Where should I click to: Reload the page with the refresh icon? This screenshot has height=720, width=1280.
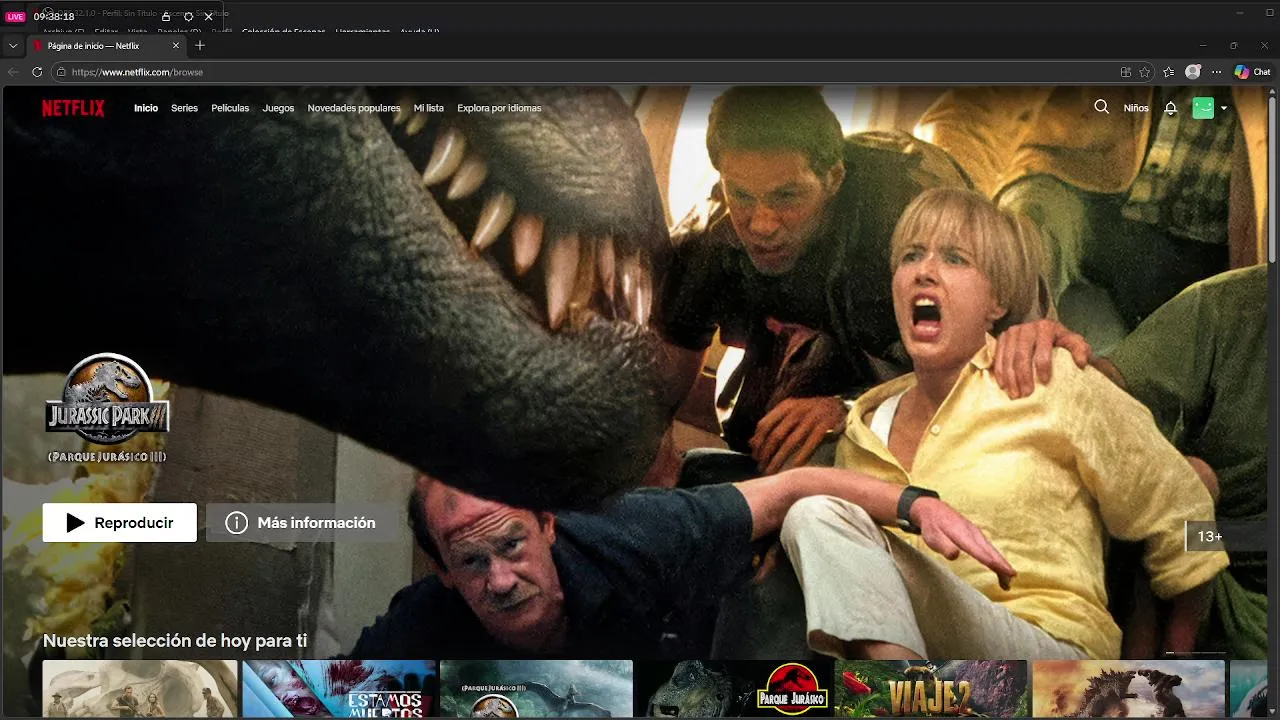pyautogui.click(x=37, y=72)
